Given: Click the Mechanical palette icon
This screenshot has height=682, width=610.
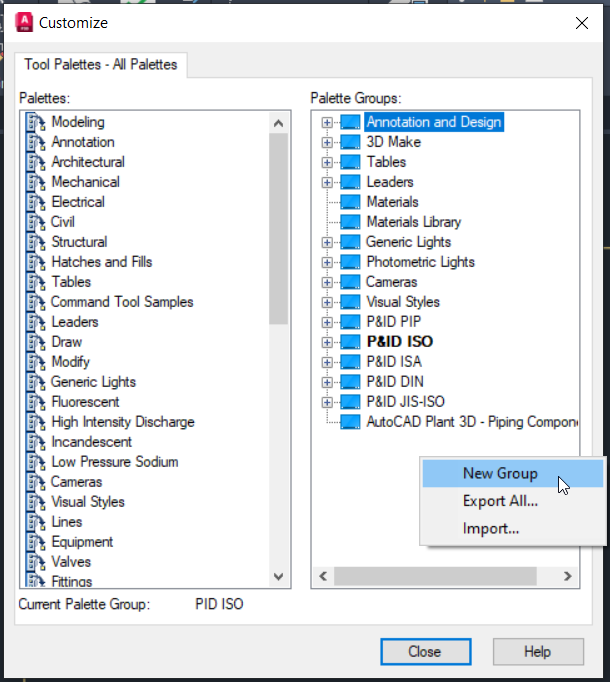Looking at the screenshot, I should click(x=36, y=182).
